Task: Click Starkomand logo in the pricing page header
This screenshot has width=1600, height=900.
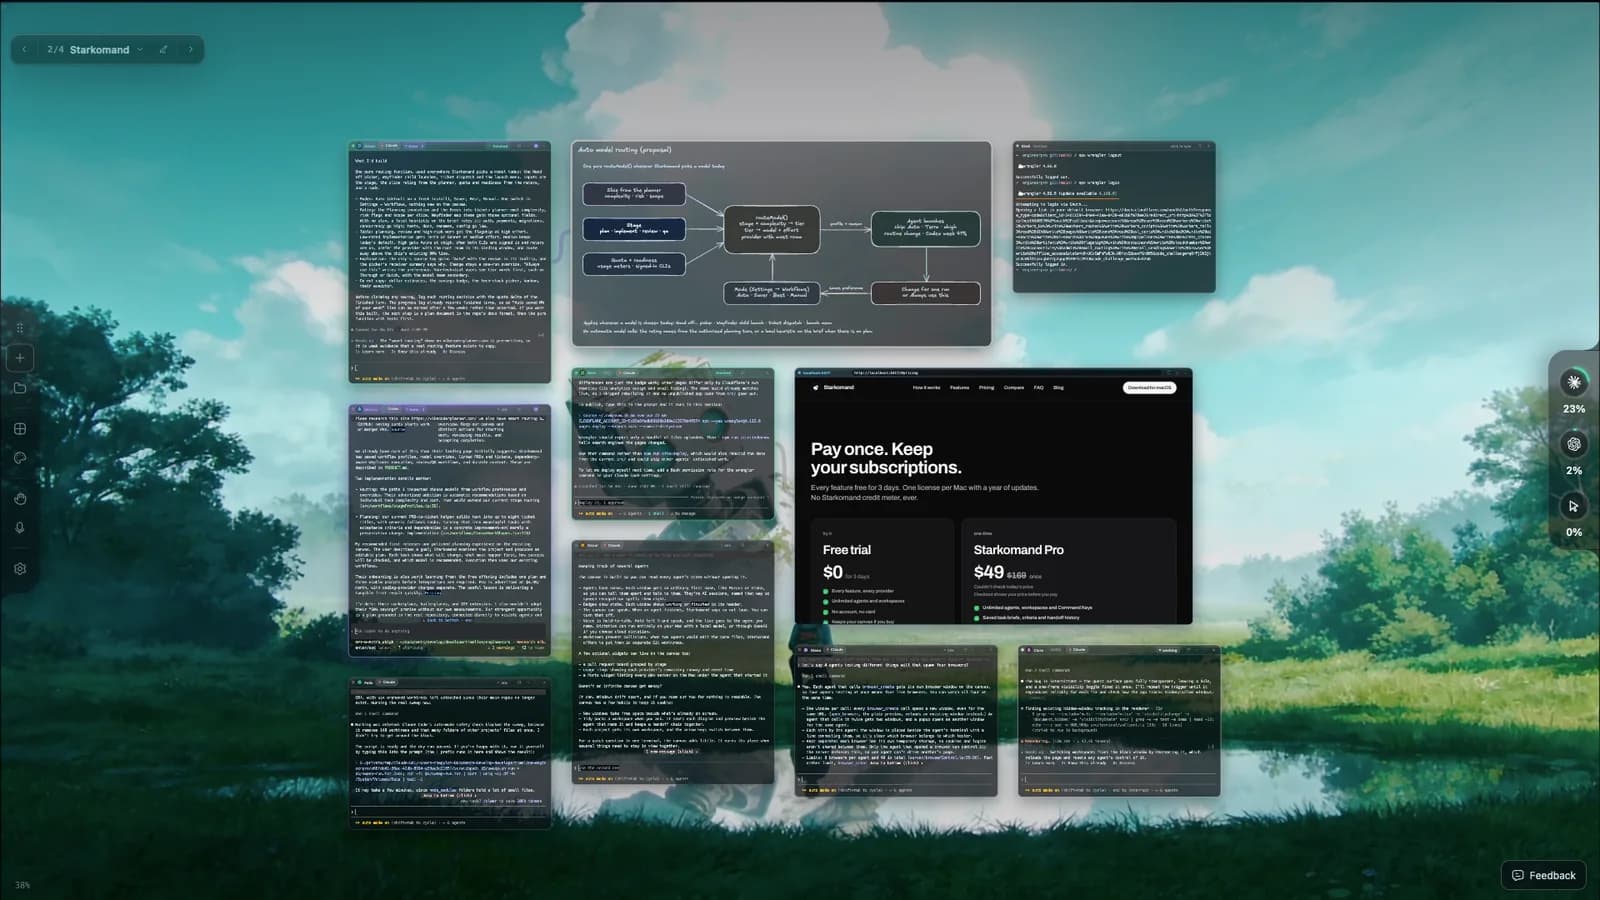Action: pos(834,387)
